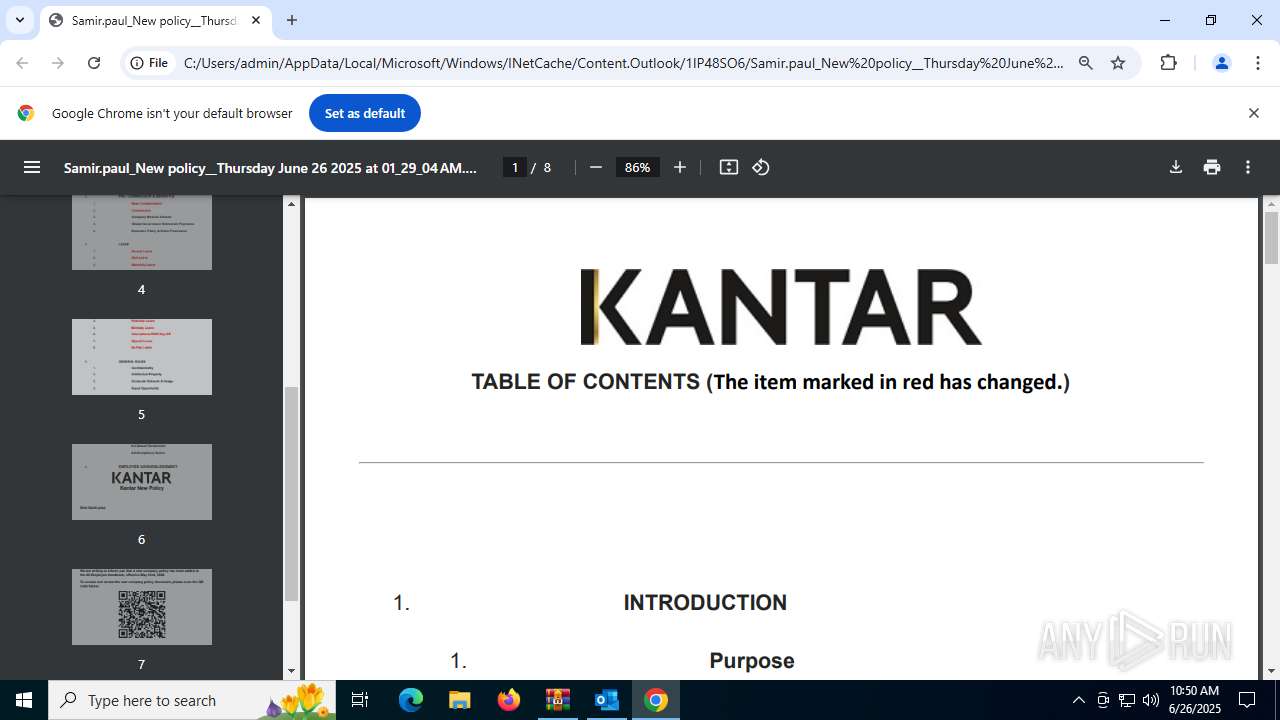Open File Explorer from the taskbar
The image size is (1280, 720).
coord(460,700)
